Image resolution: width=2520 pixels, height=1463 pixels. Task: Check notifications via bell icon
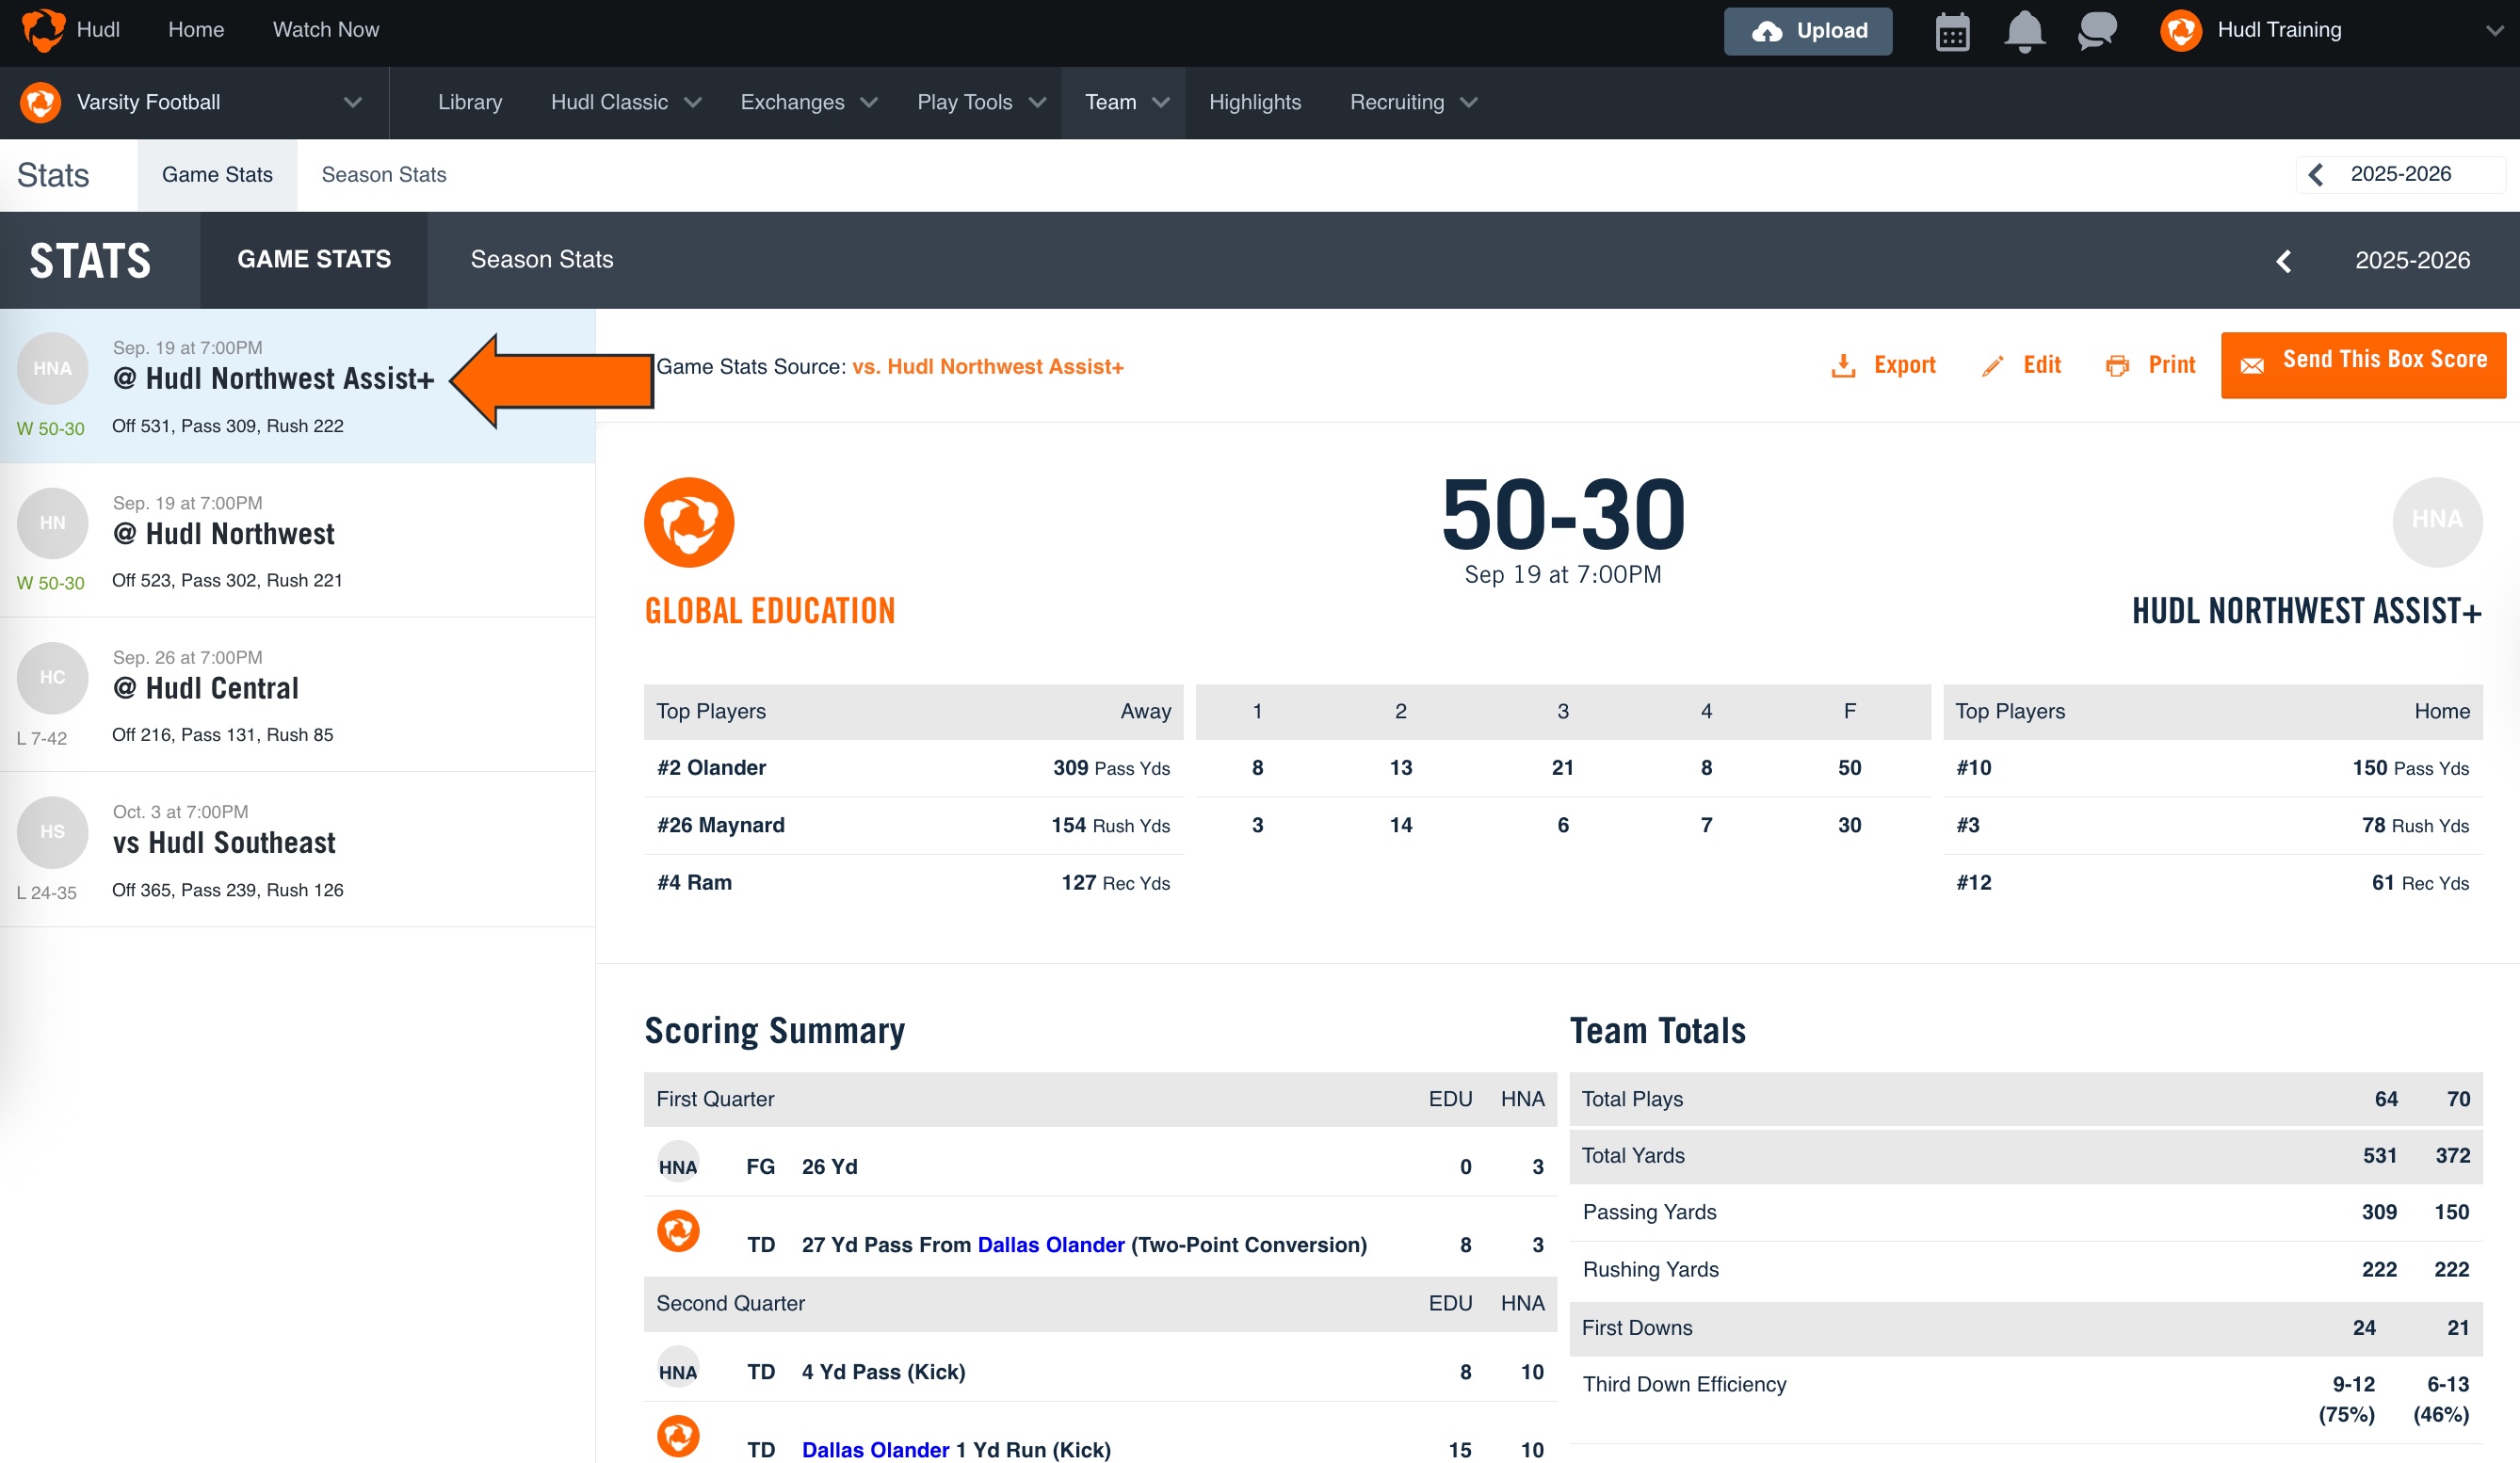[2024, 31]
